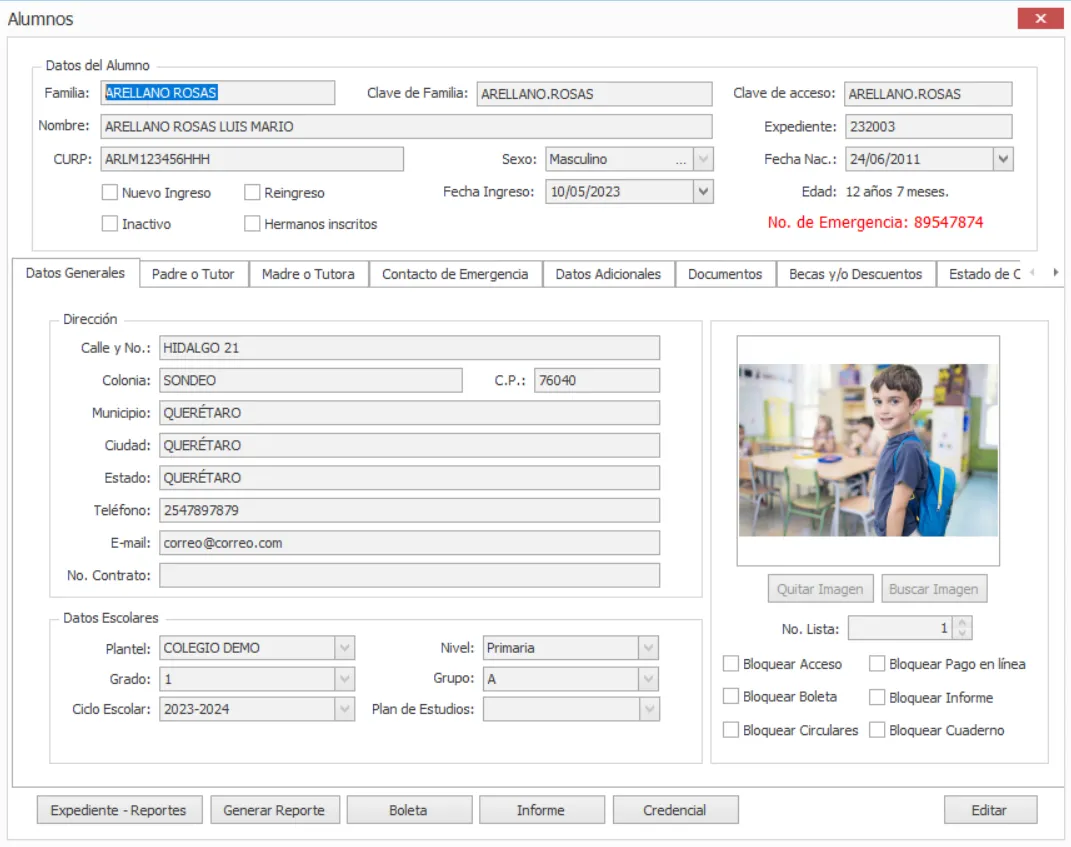Increase No. Lista using the up stepper
1071x847 pixels.
(962, 622)
